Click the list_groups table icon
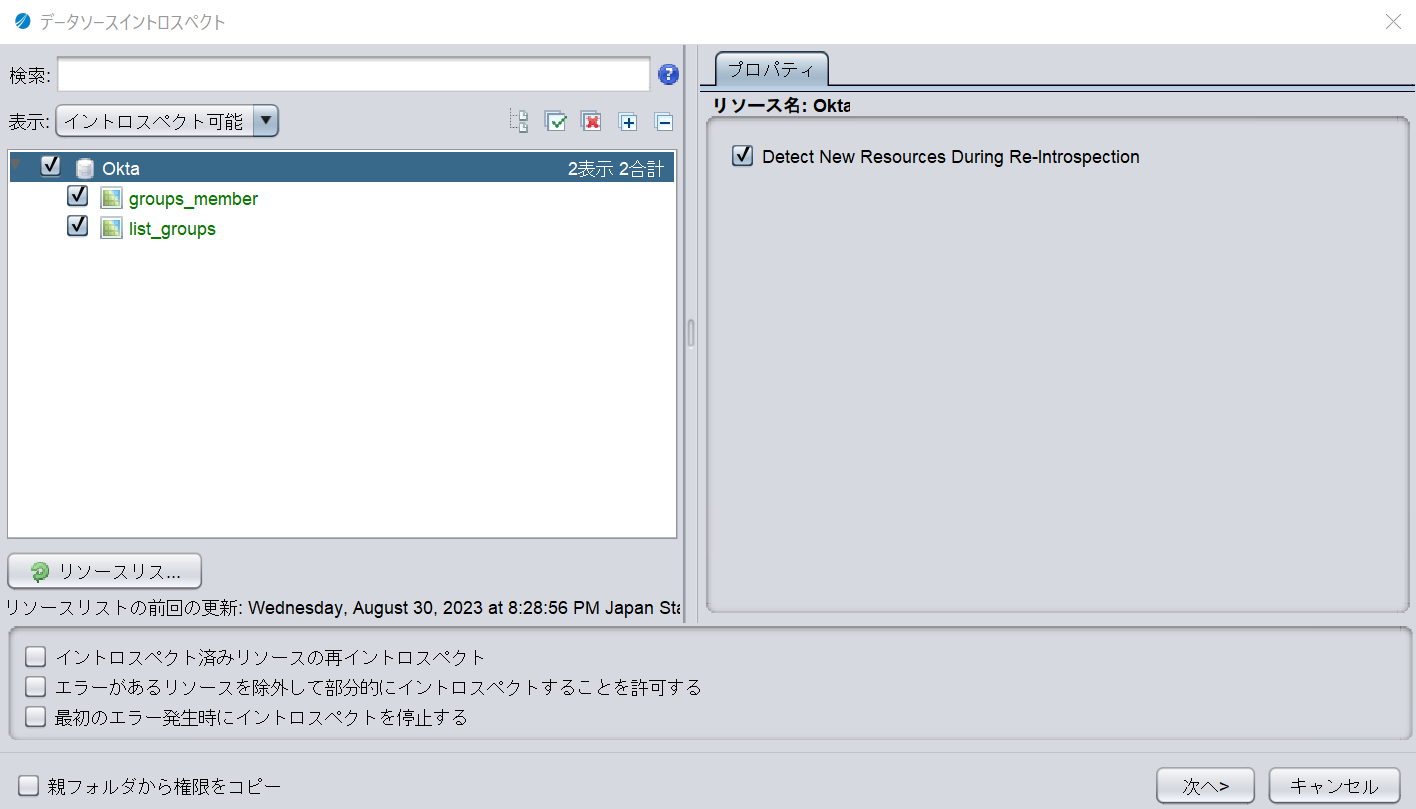 coord(111,229)
